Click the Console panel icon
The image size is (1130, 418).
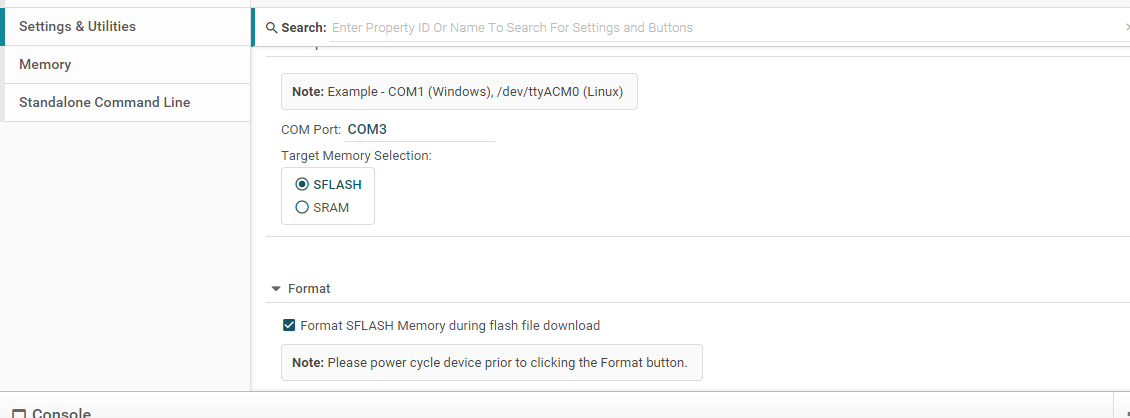click(19, 413)
